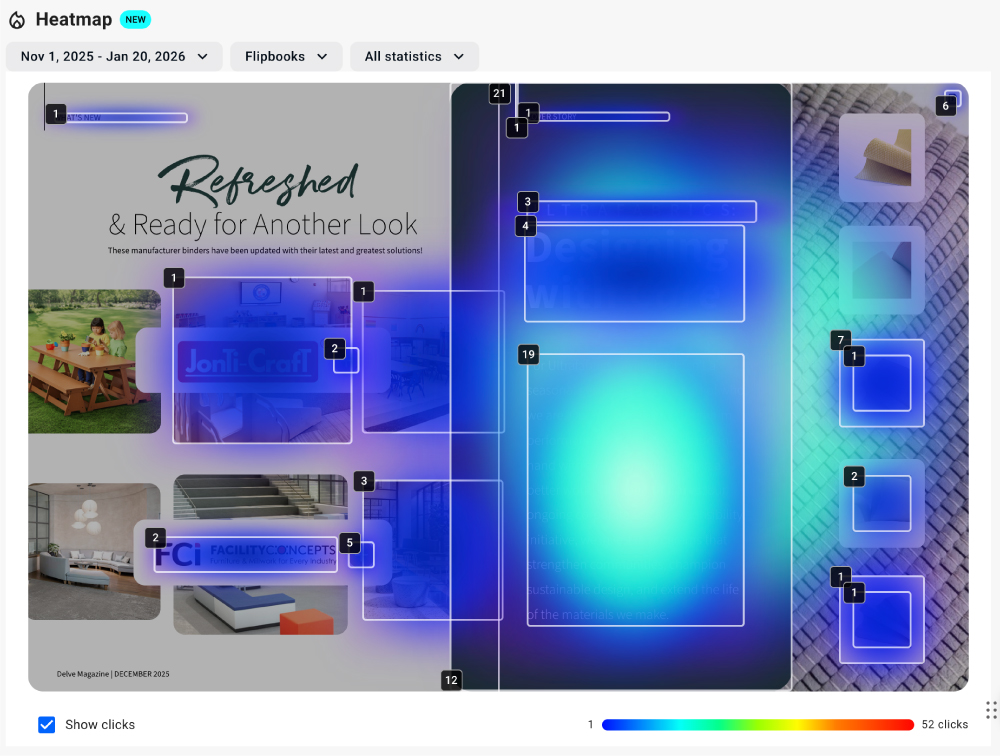This screenshot has width=1000, height=756.
Task: Select the rolled fabric thumbnail
Action: point(881,157)
